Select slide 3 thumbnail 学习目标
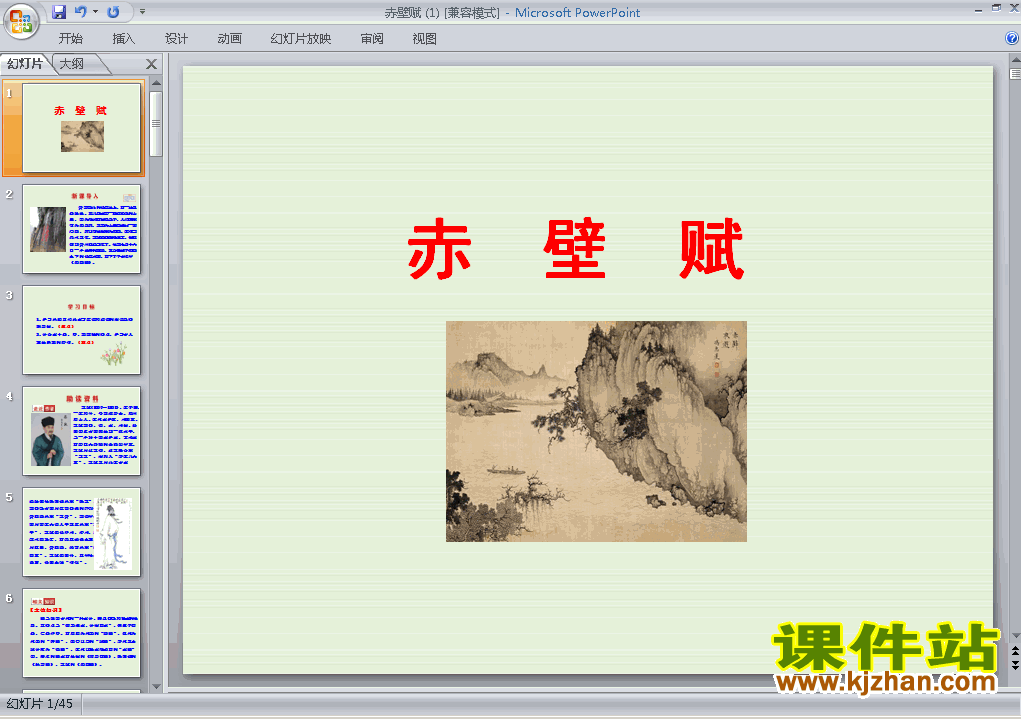Viewport: 1021px width, 719px height. click(81, 330)
